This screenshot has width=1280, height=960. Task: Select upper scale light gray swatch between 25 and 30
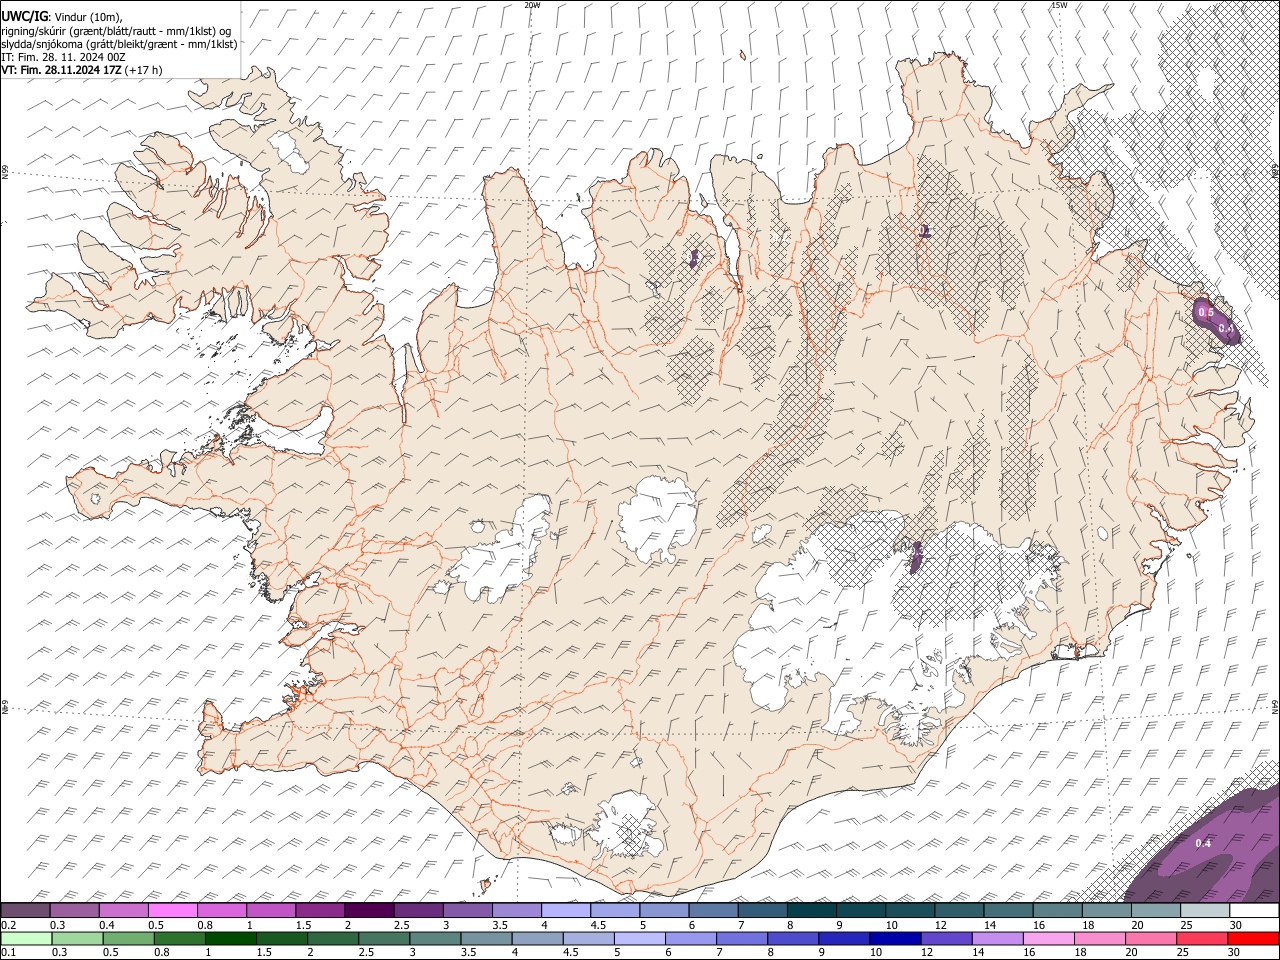1204,911
